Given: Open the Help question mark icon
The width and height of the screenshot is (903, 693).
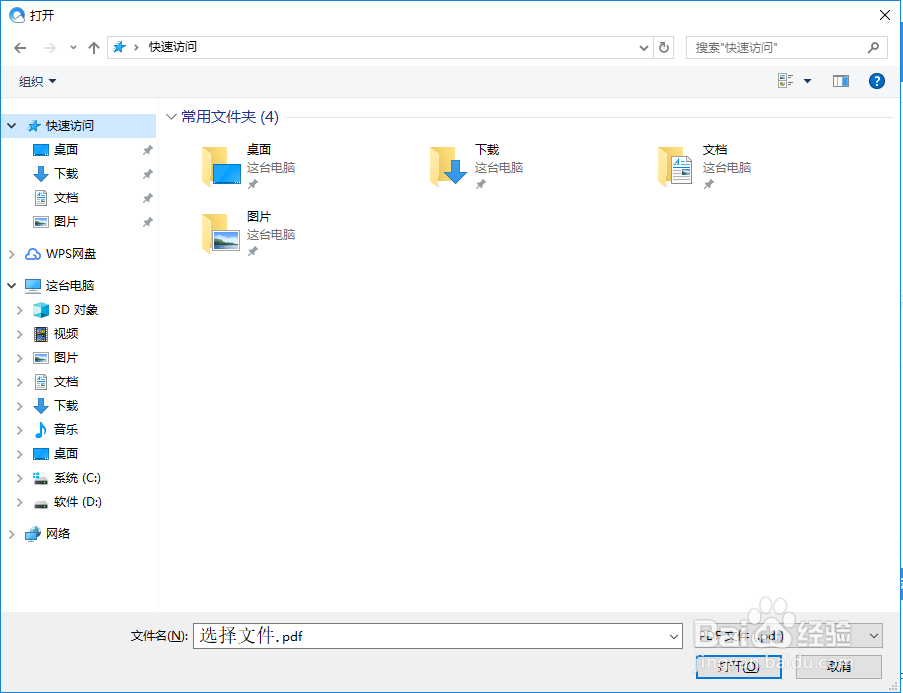Looking at the screenshot, I should pos(877,80).
